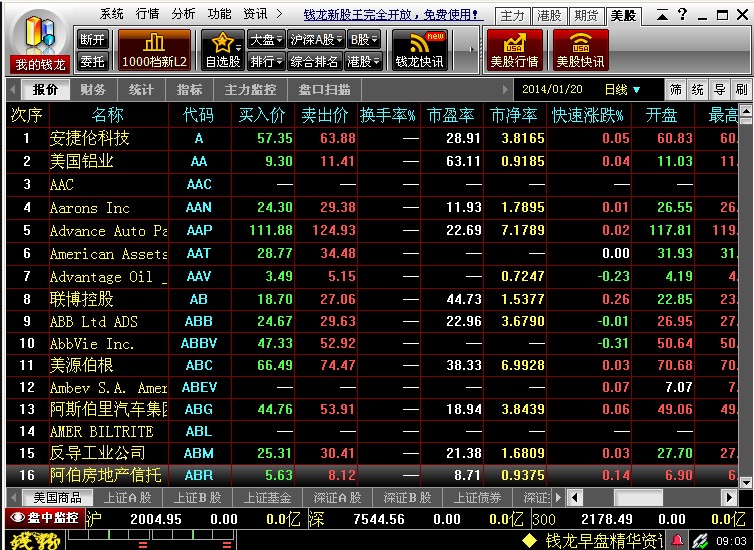Screen dimensions: 754x550
Task: Open the 行情 menu
Action: coord(147,14)
